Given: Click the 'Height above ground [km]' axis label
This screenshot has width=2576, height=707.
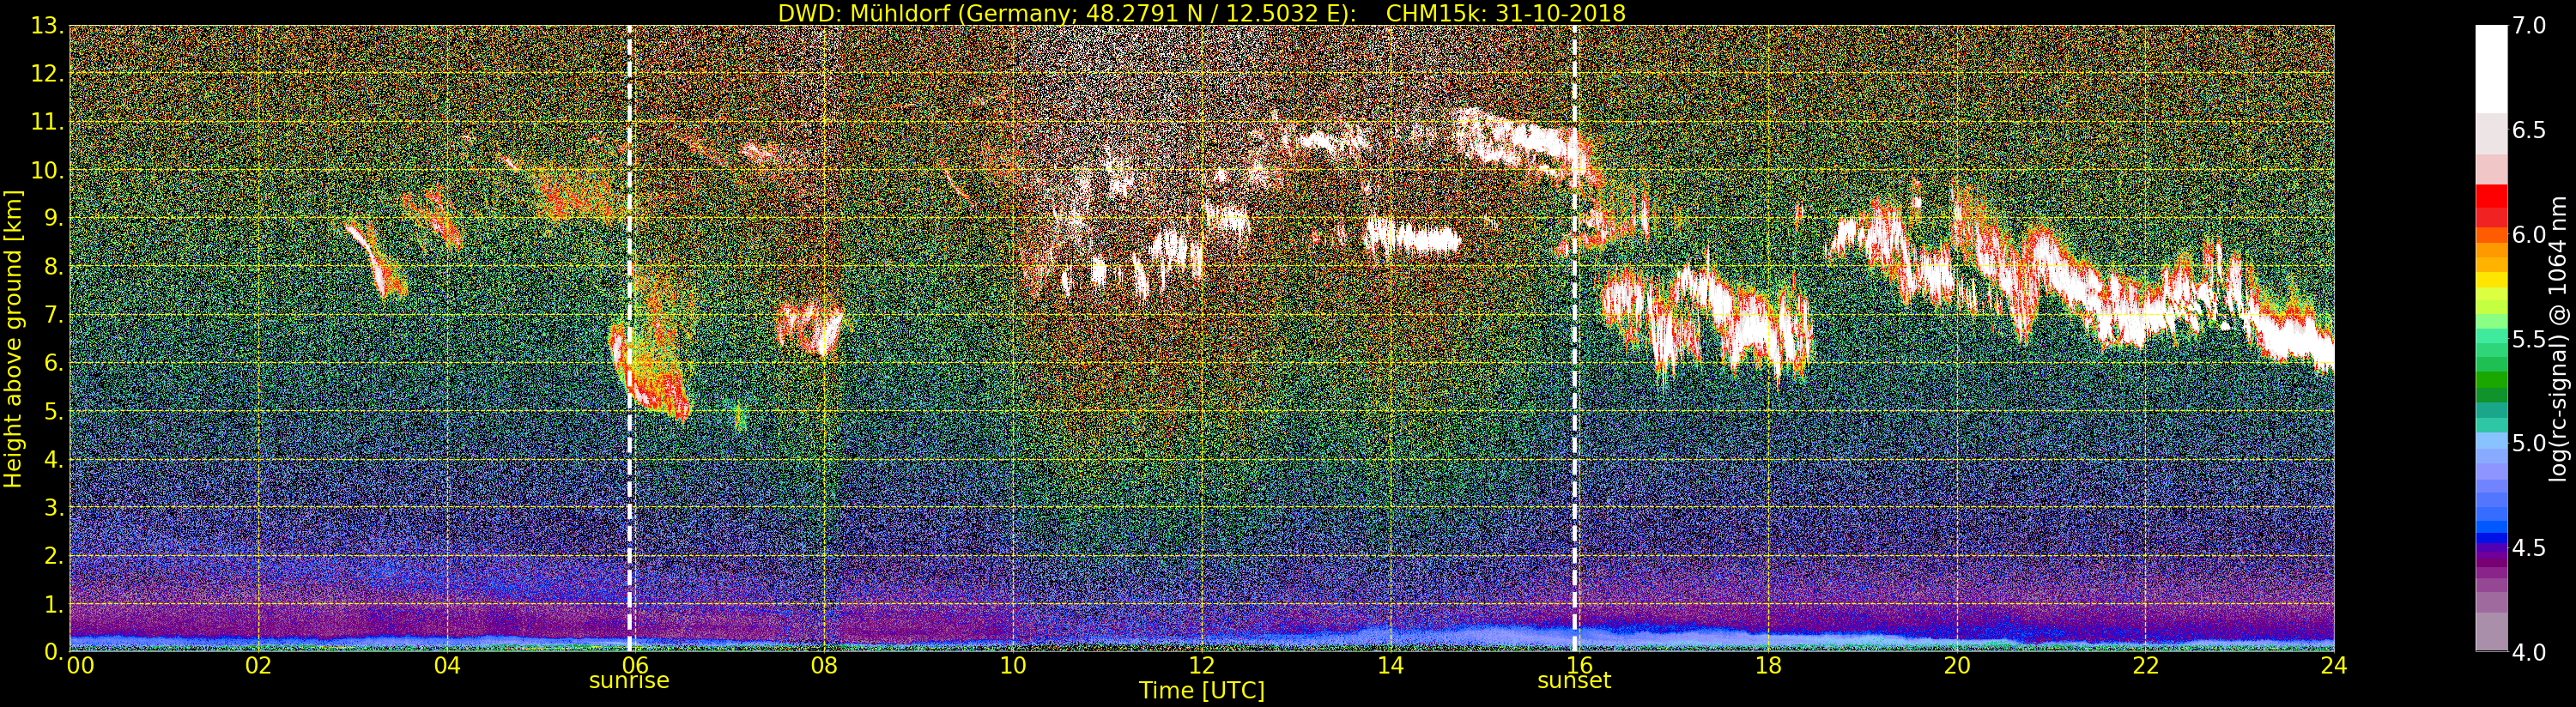Looking at the screenshot, I should (x=13, y=338).
